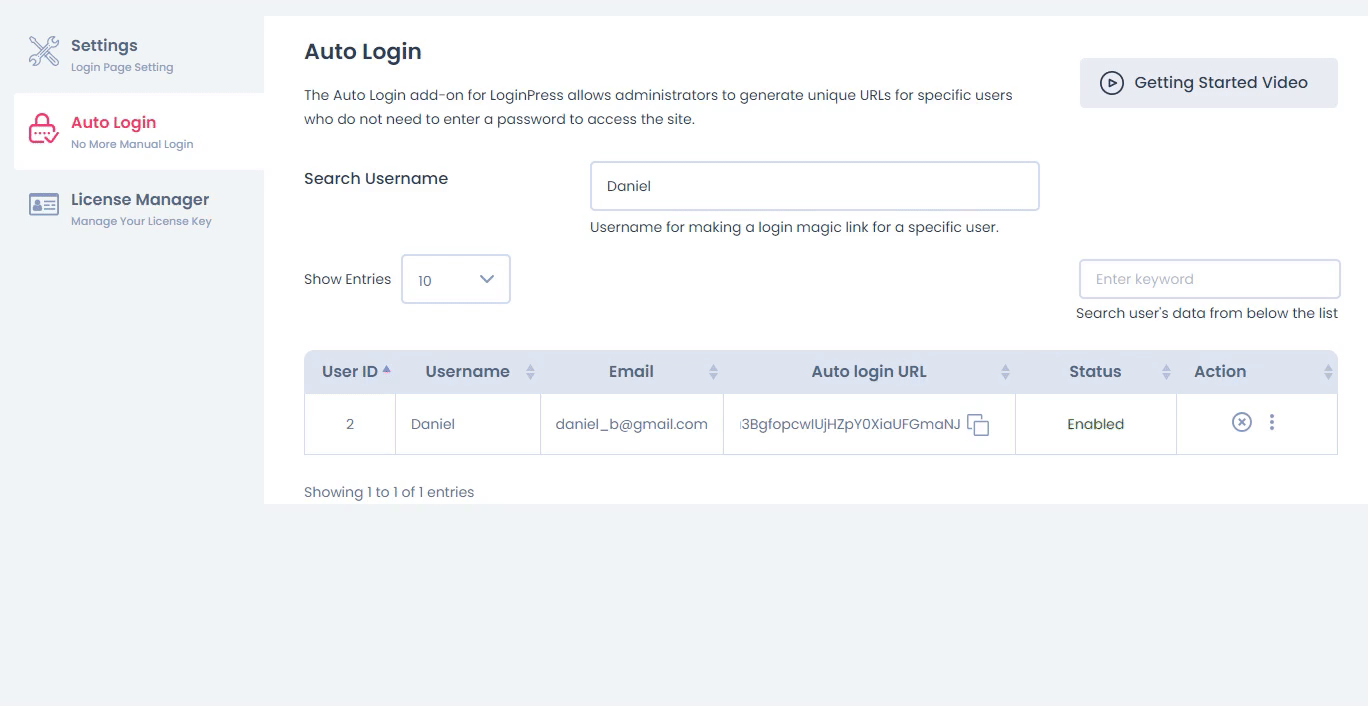This screenshot has width=1368, height=706.
Task: Focus the Enter keyword search field
Action: pos(1209,279)
